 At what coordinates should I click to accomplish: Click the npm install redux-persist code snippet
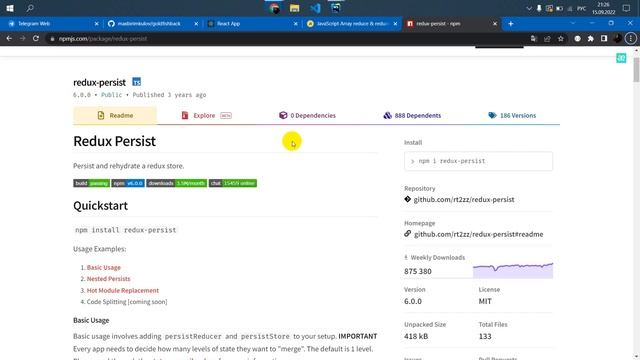tap(126, 230)
